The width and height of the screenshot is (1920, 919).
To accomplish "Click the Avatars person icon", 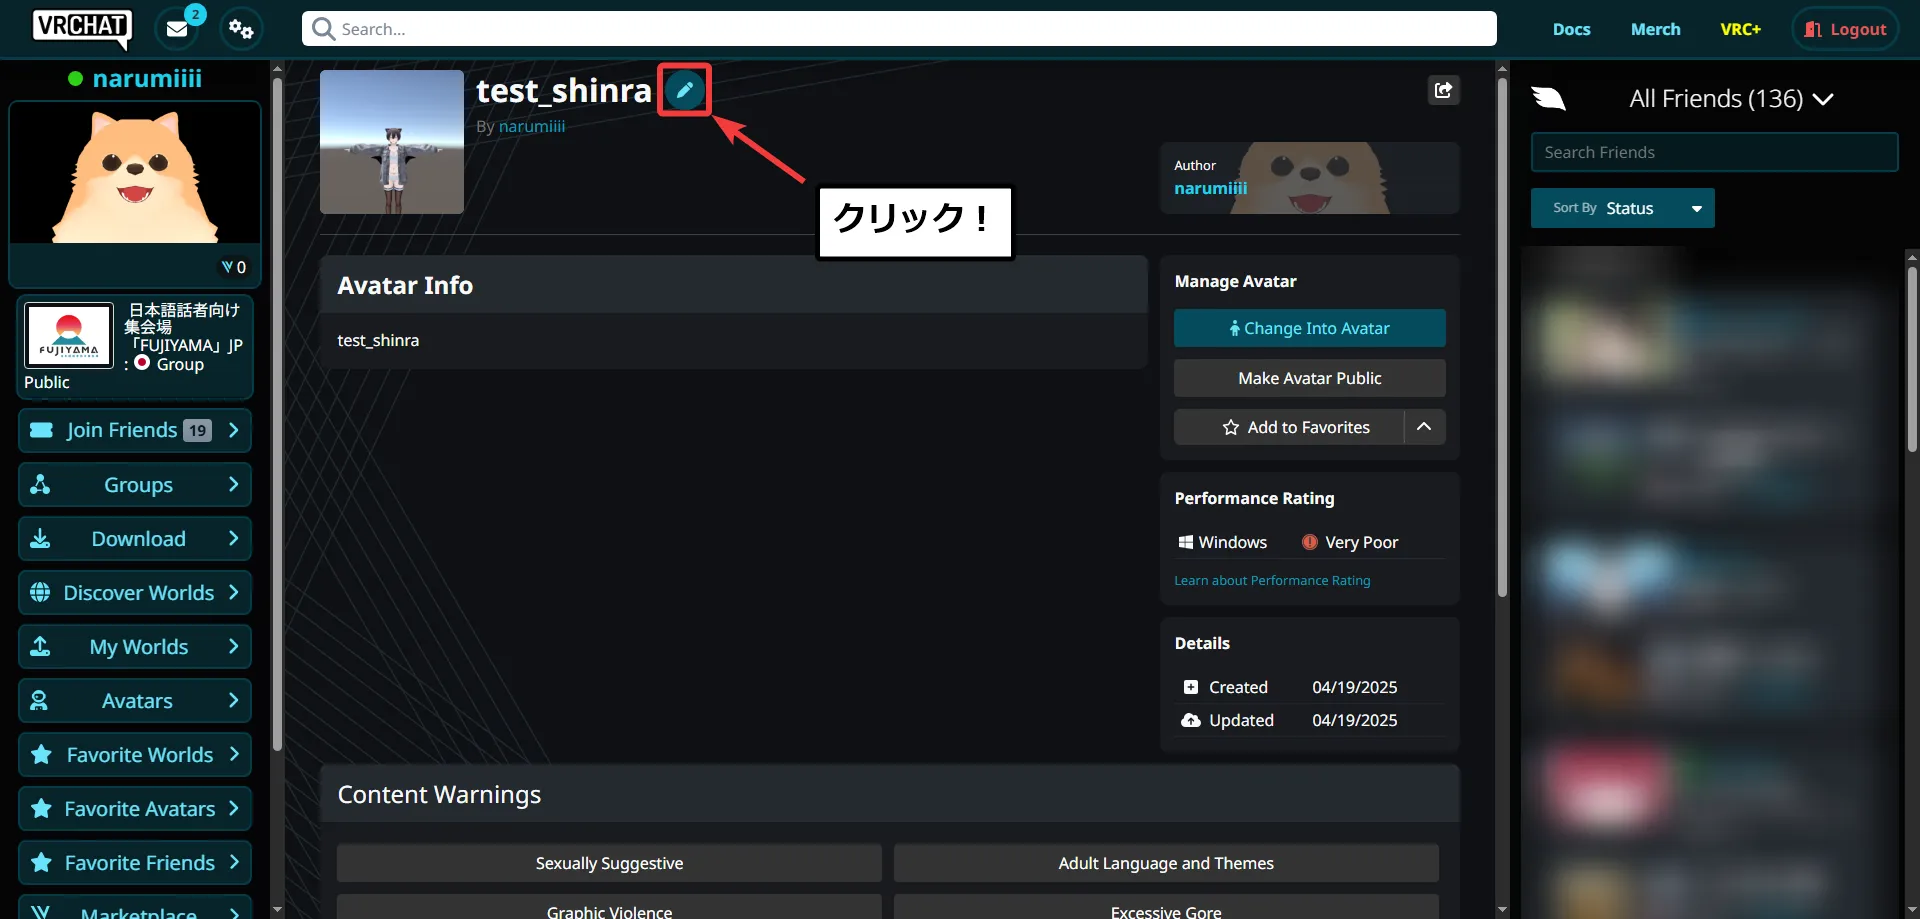I will (x=39, y=701).
